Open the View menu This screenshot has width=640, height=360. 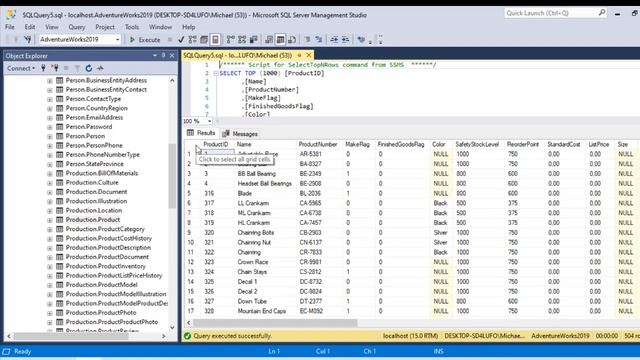point(51,27)
